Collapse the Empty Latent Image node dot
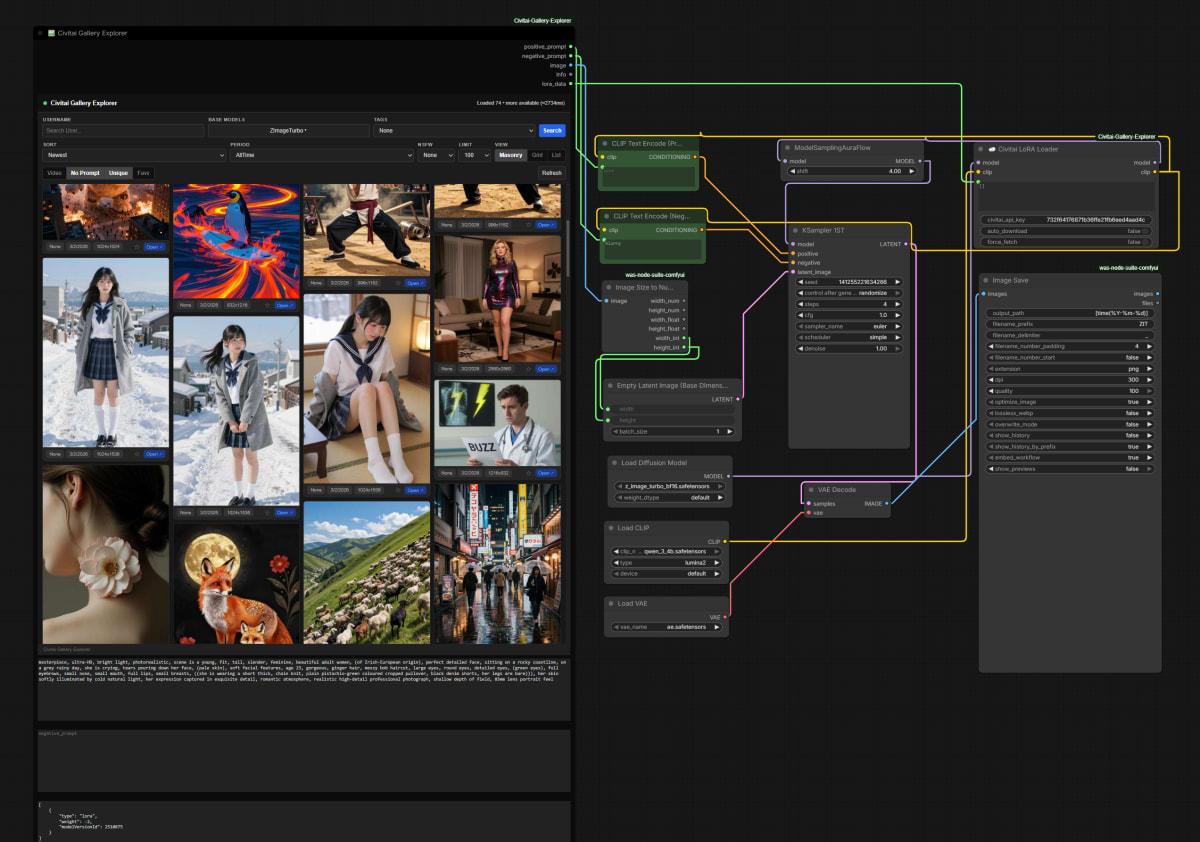Viewport: 1200px width, 842px height. 610,385
